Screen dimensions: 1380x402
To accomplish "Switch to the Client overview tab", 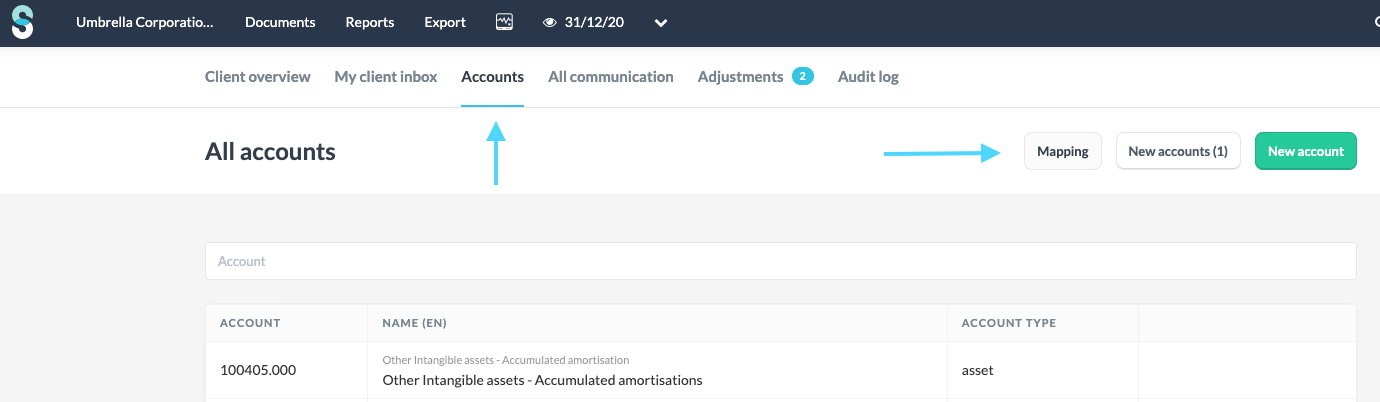I will click(x=258, y=77).
